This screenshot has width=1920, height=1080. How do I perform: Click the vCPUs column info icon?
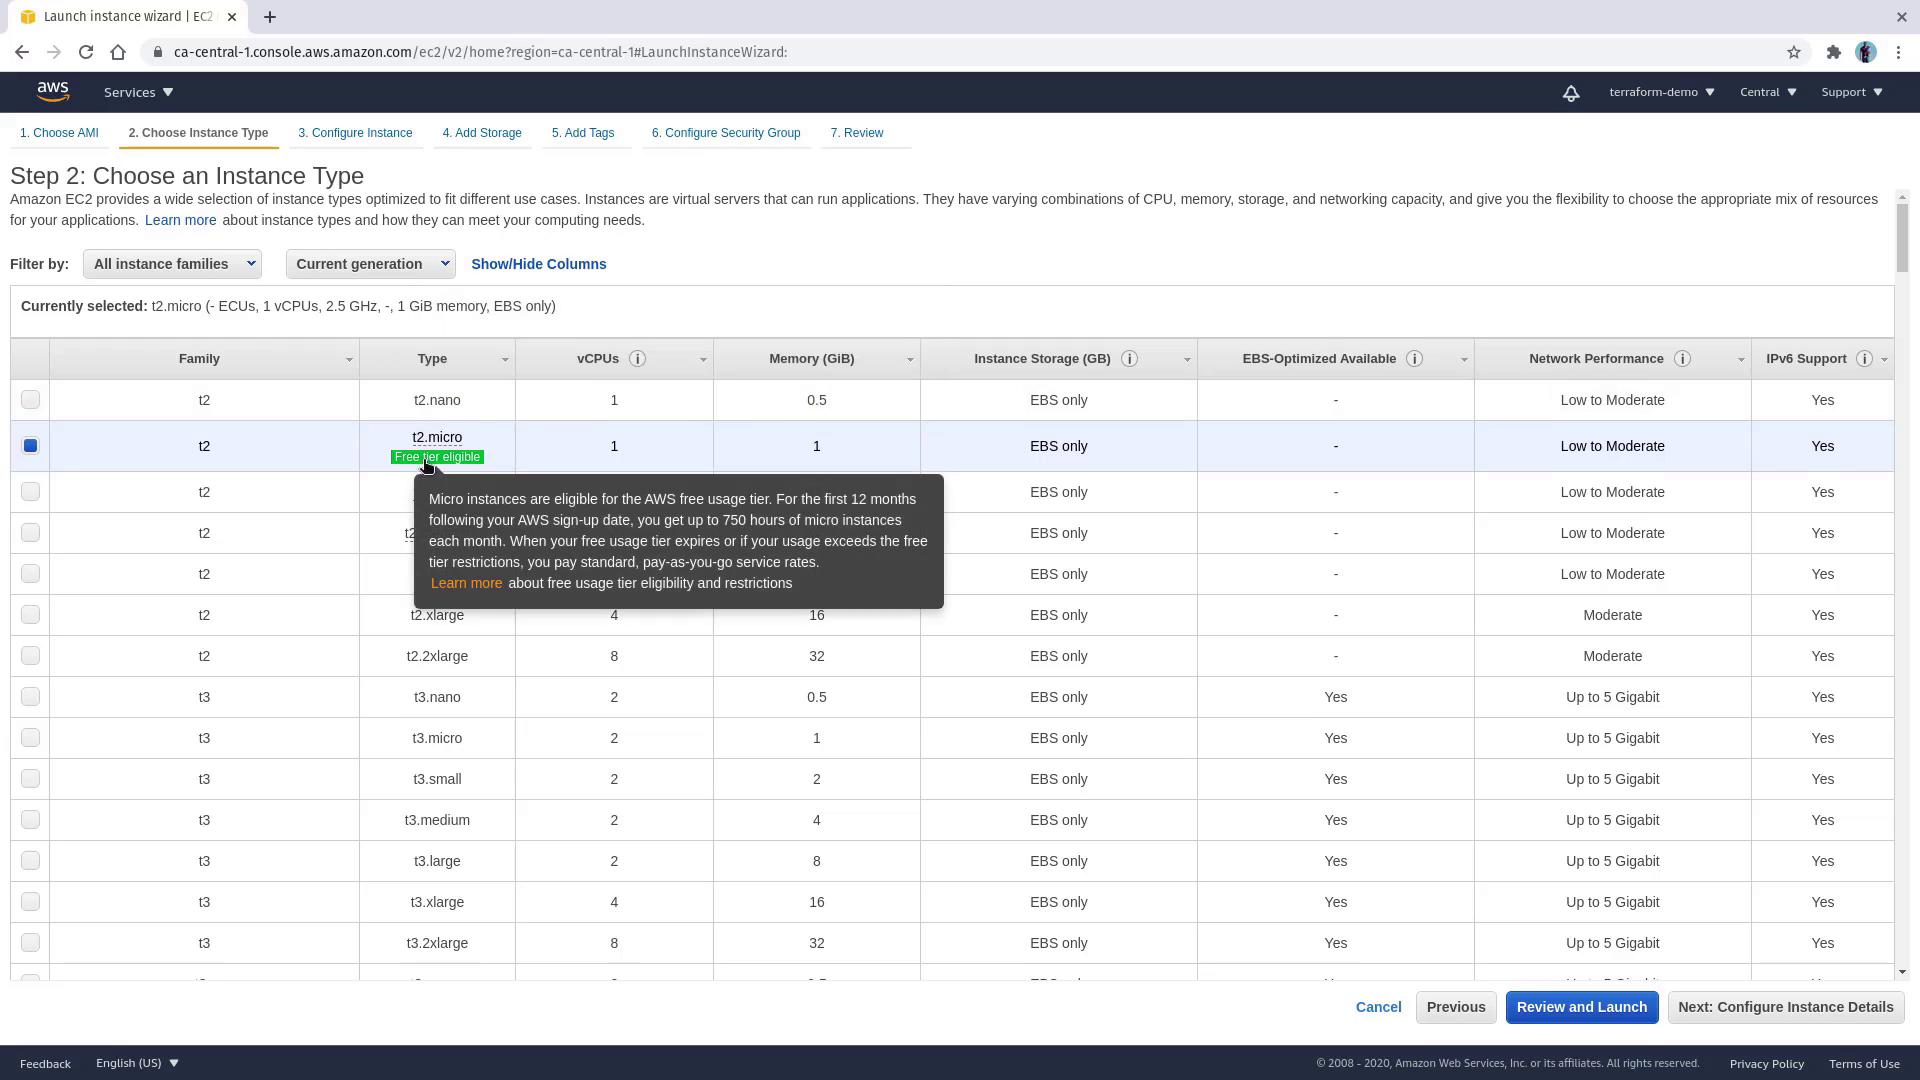(x=637, y=359)
